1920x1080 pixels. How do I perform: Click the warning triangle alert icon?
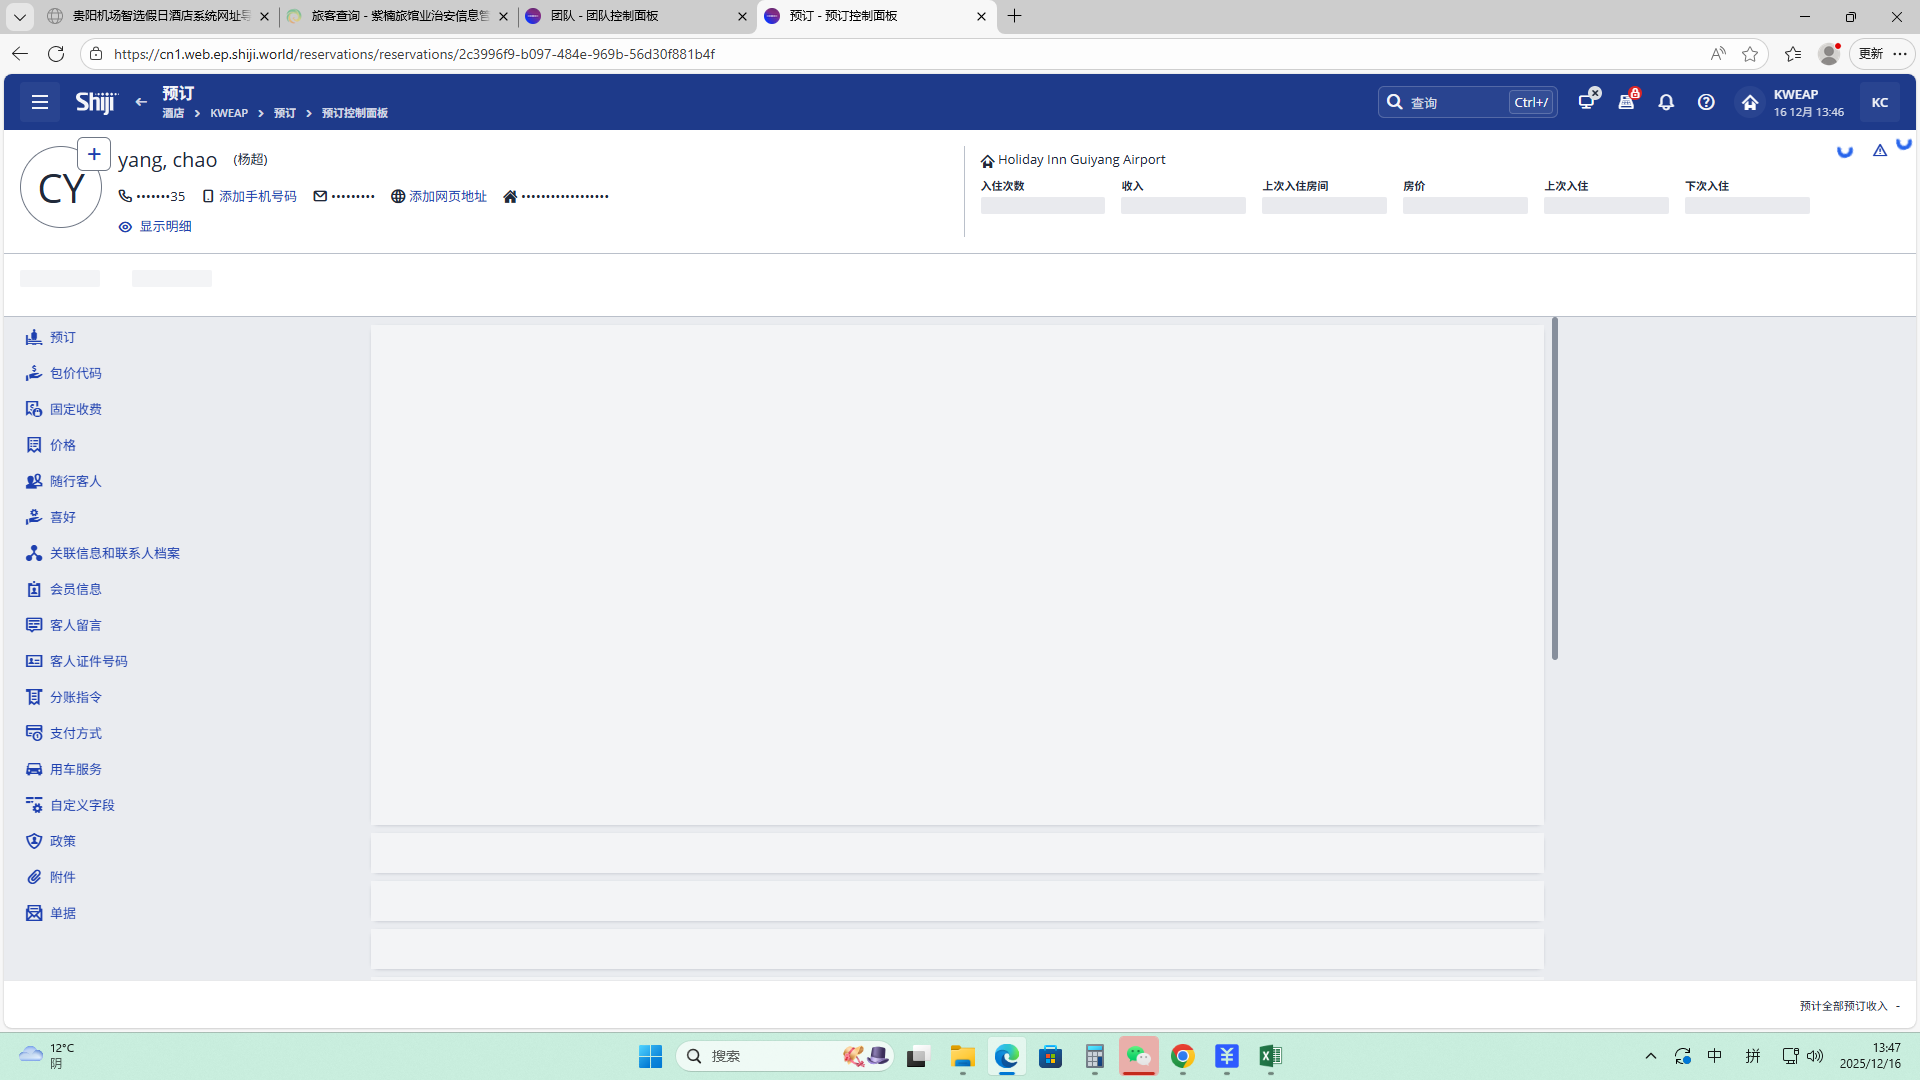click(x=1880, y=150)
